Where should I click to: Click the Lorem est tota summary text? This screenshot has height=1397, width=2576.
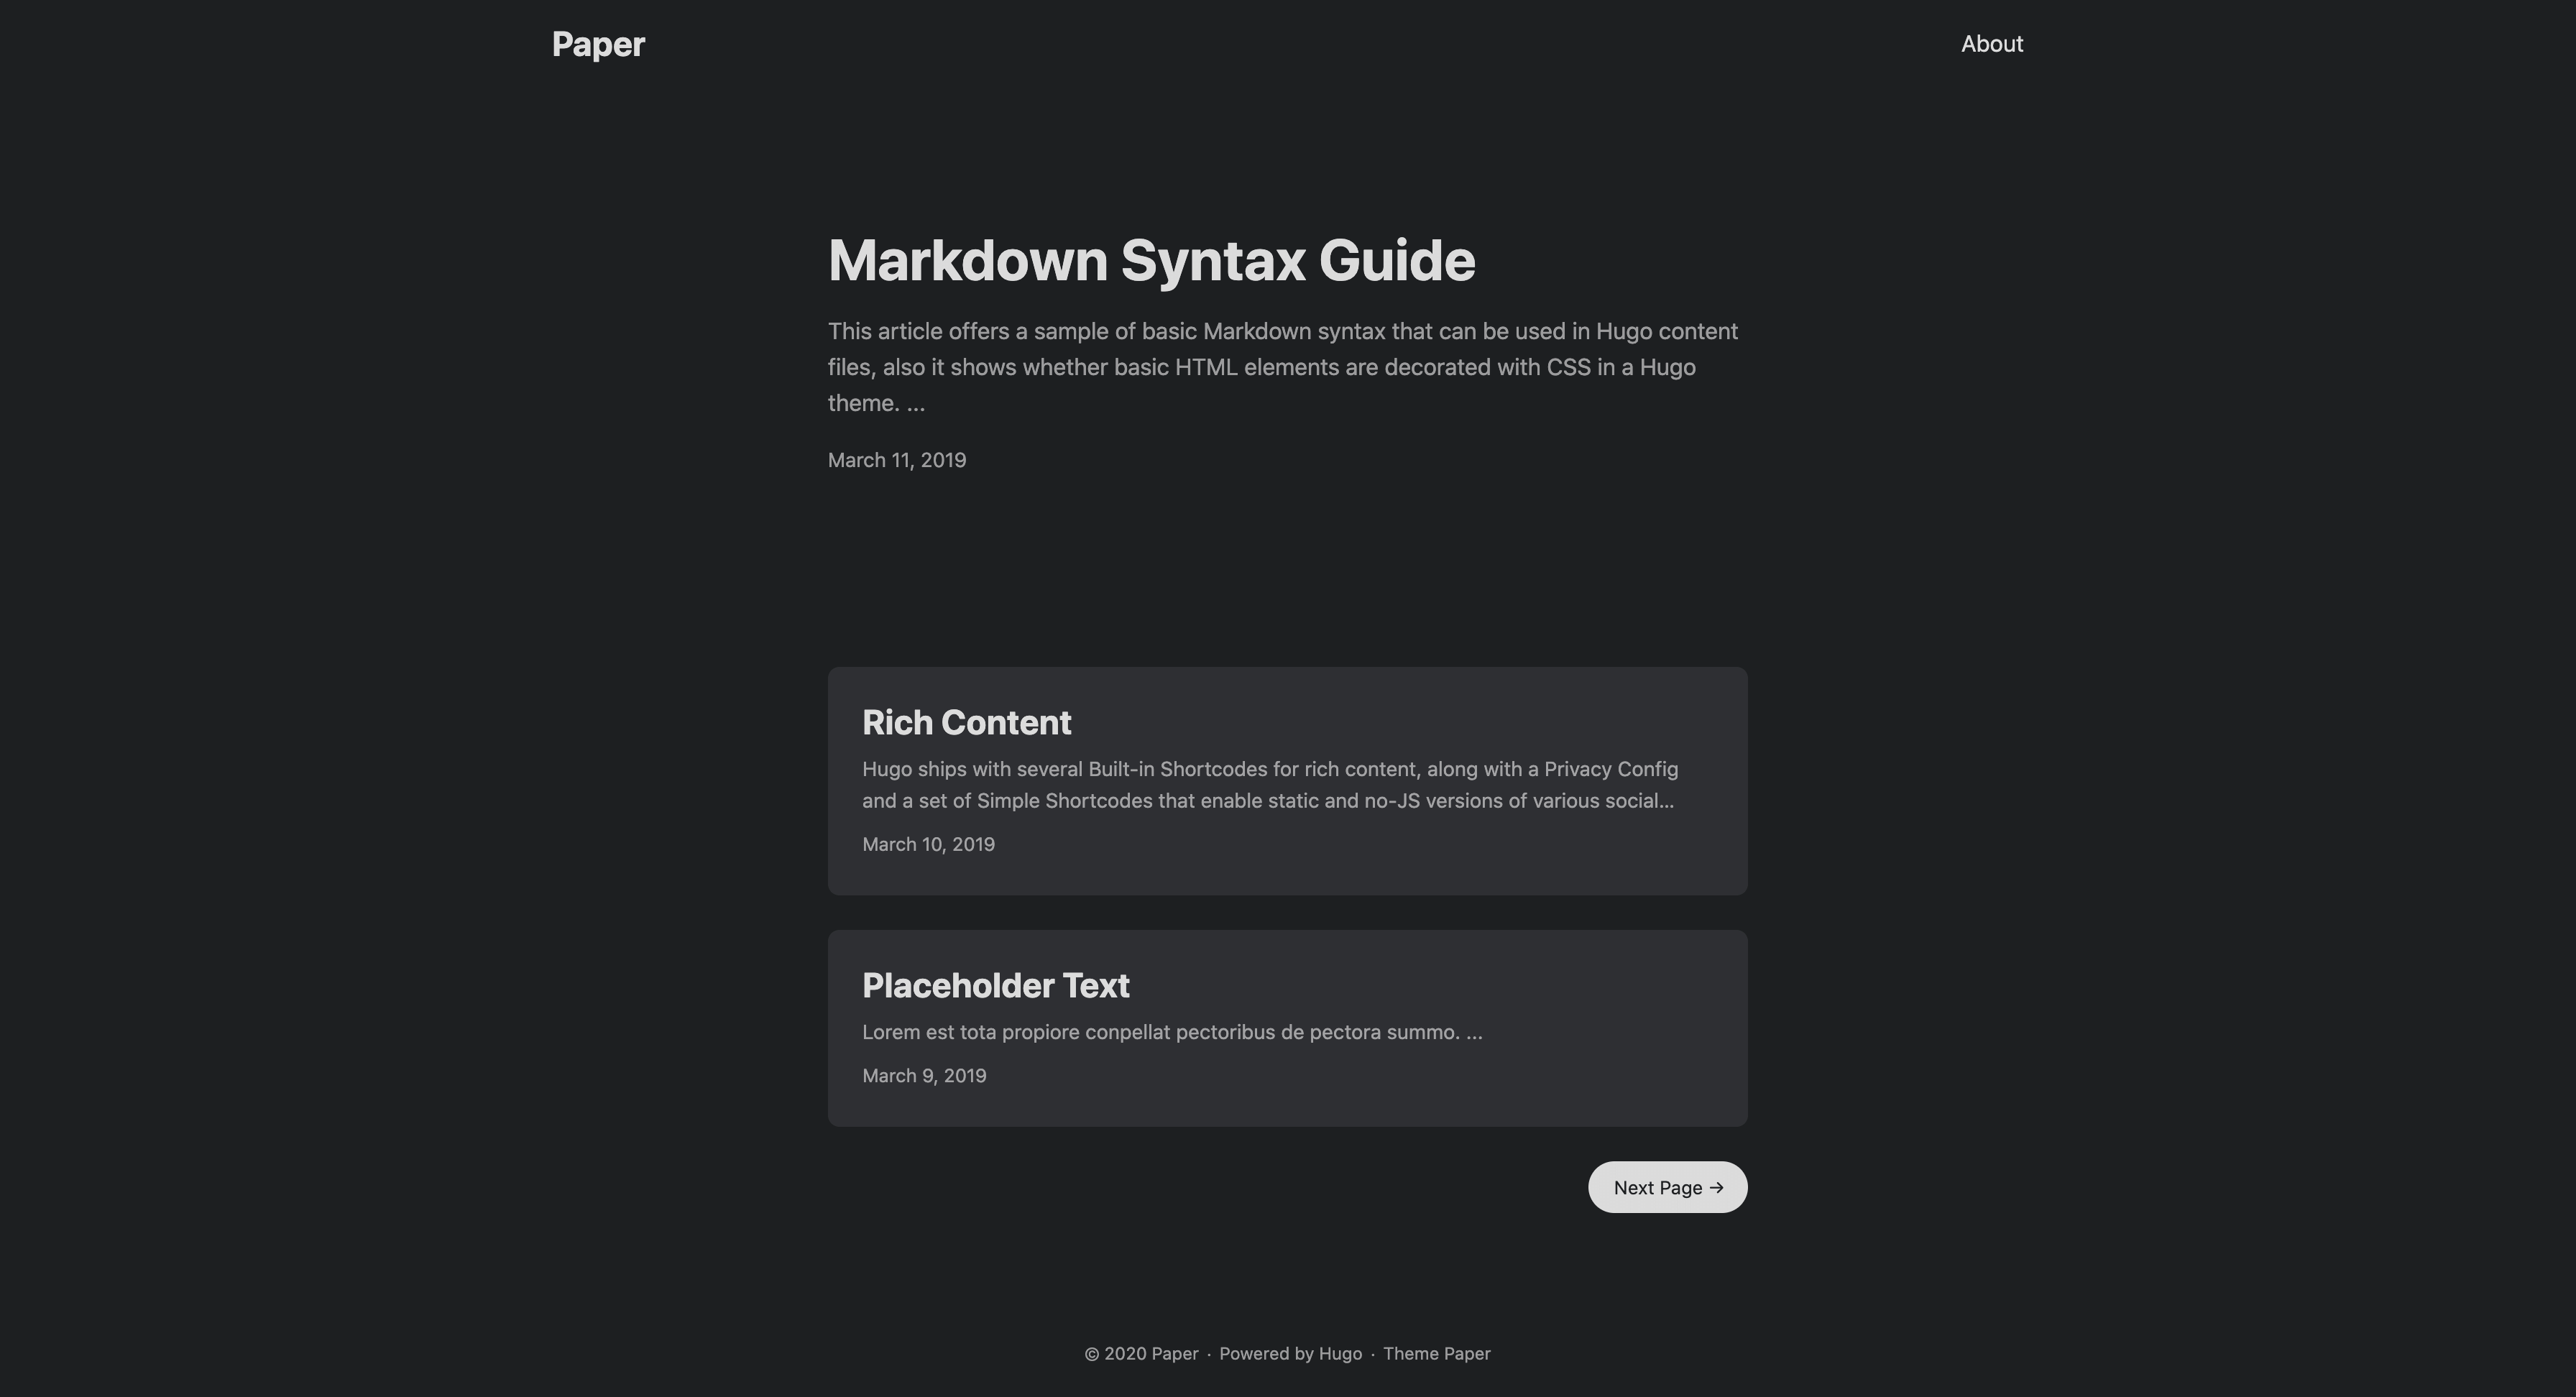[x=1171, y=1032]
